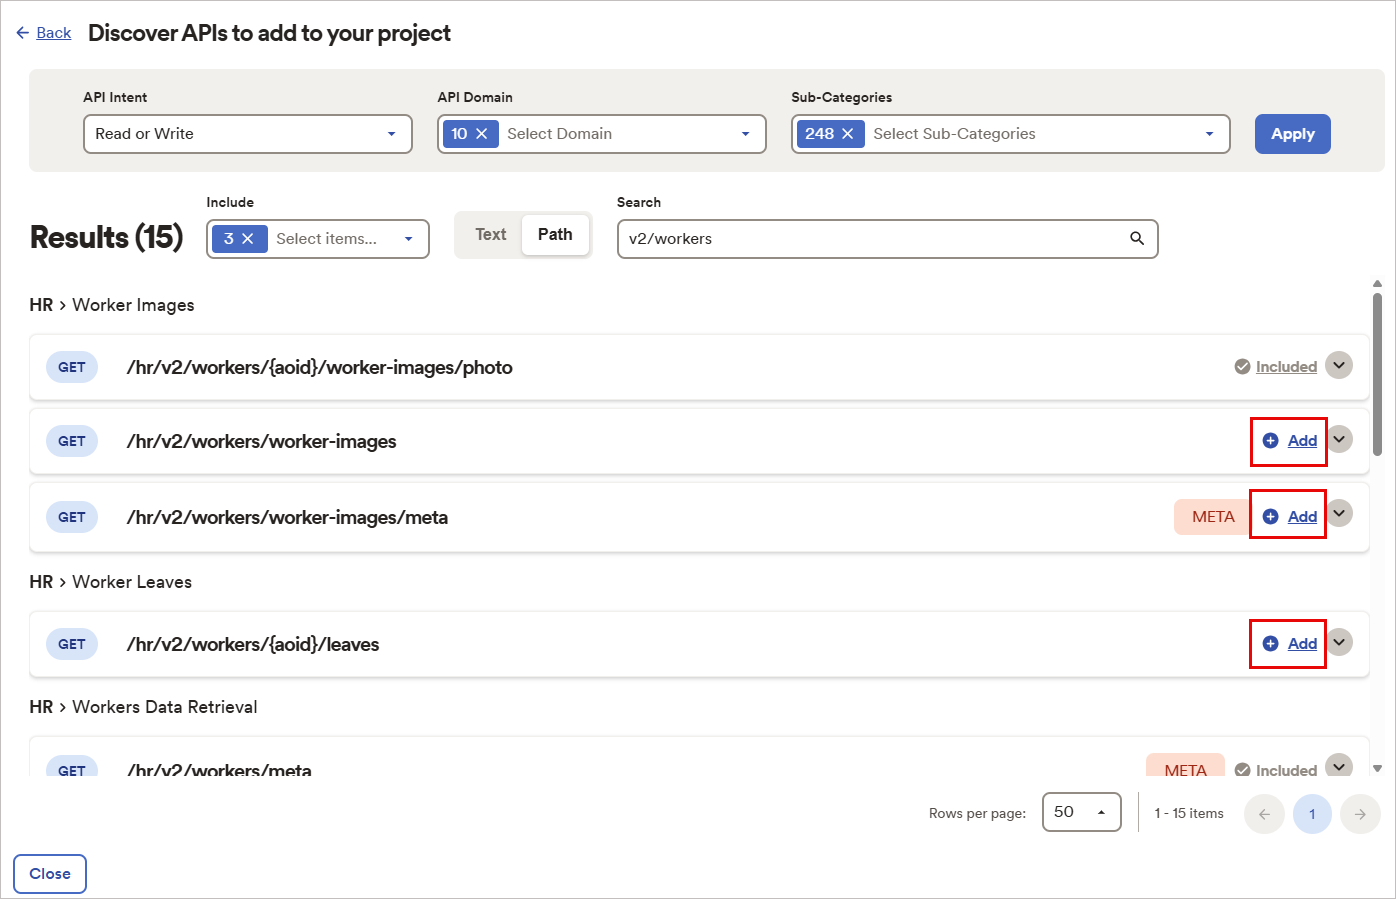Go to previous results page arrow
This screenshot has height=899, width=1396.
point(1264,814)
